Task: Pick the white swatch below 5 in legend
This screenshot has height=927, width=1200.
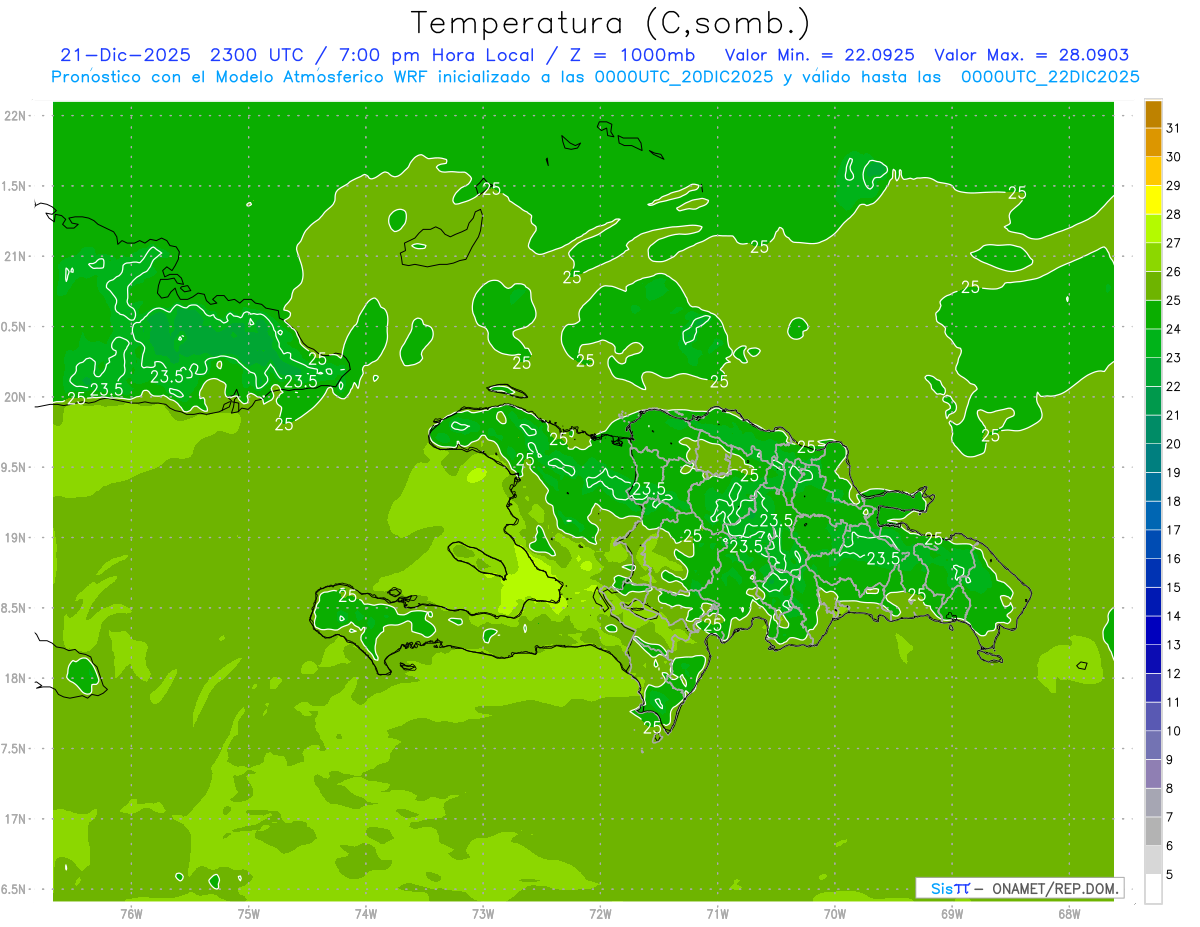Action: (1153, 889)
